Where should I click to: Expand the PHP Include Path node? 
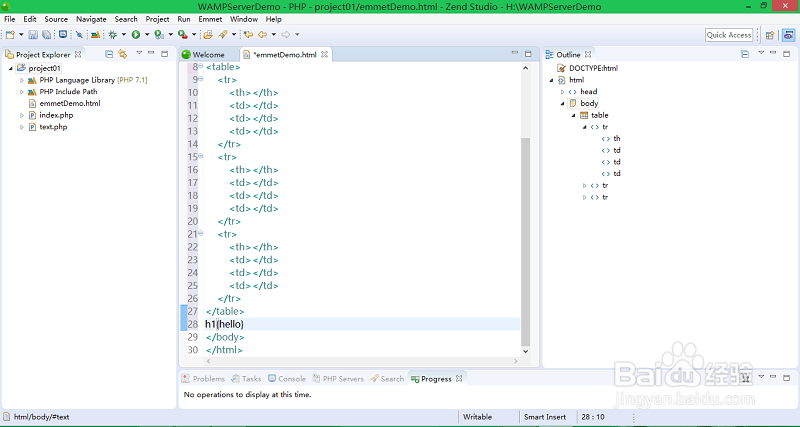(x=21, y=92)
